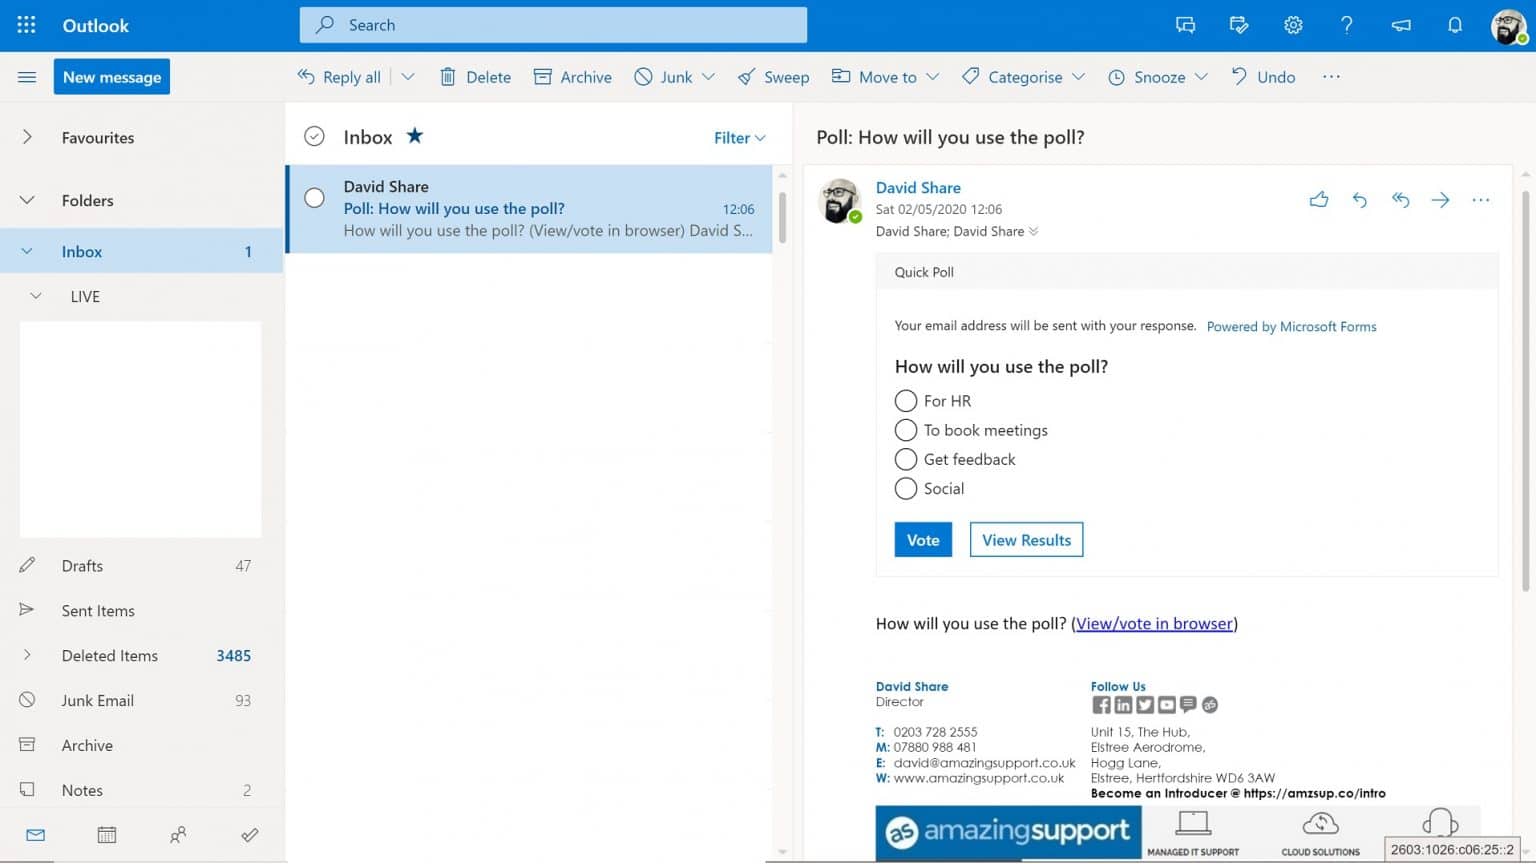Forward the email using arrow icon
1536x864 pixels.
(1440, 200)
